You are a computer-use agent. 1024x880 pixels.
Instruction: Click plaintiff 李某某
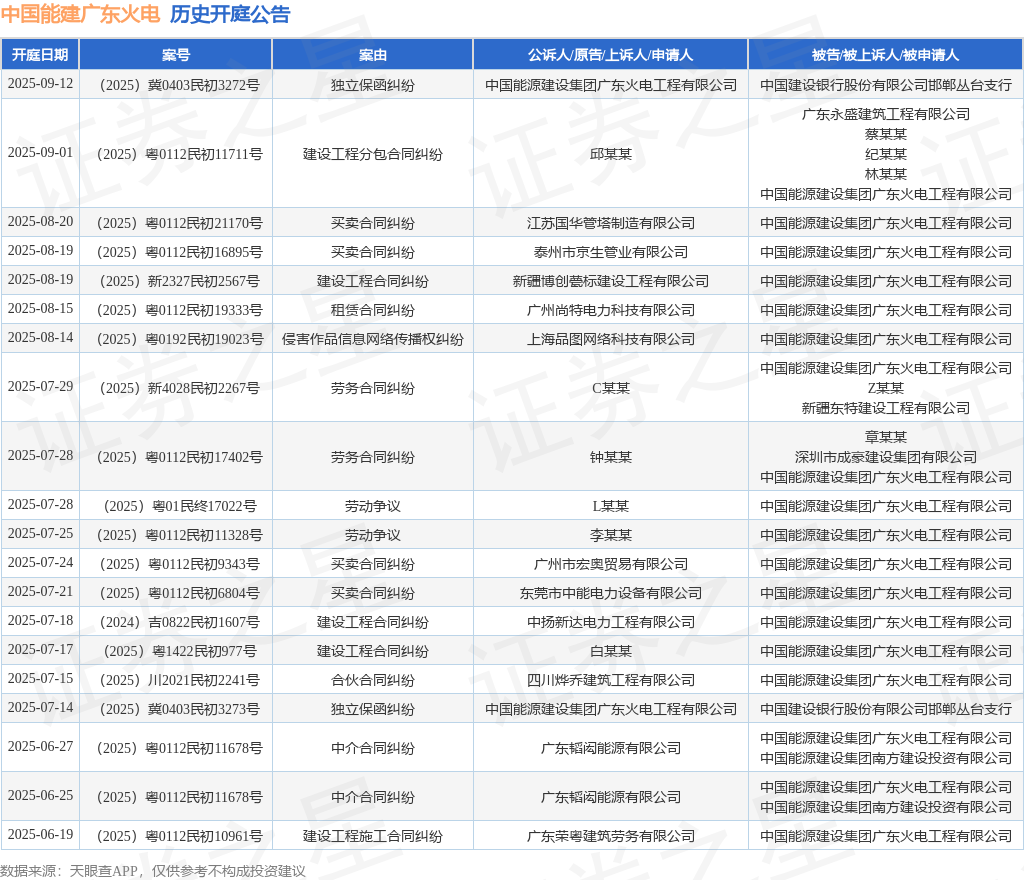(611, 535)
